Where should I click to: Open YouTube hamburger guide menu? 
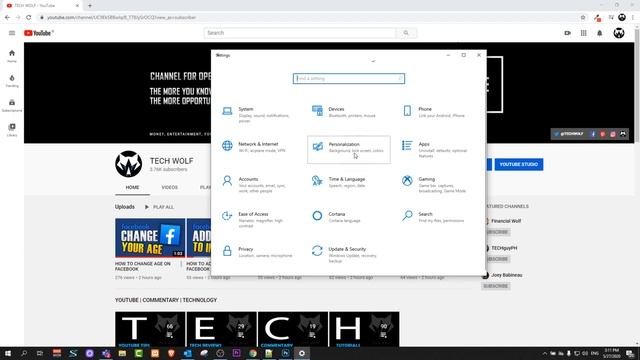[x=12, y=33]
